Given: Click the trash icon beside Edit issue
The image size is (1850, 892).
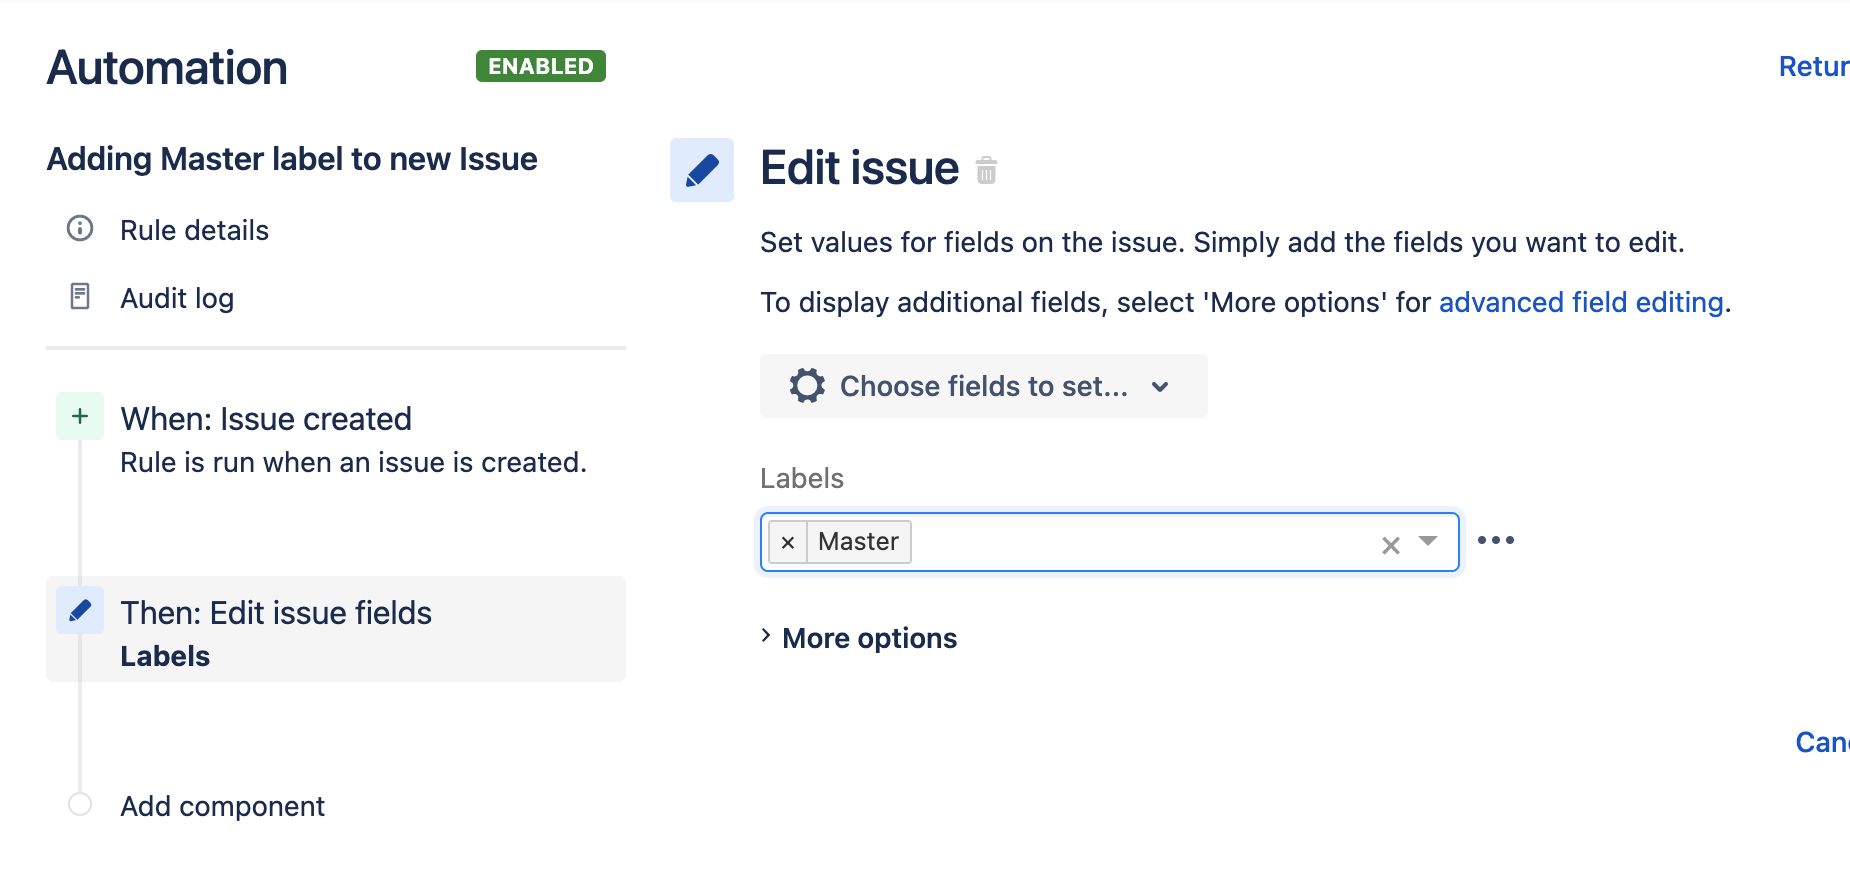Looking at the screenshot, I should point(986,170).
